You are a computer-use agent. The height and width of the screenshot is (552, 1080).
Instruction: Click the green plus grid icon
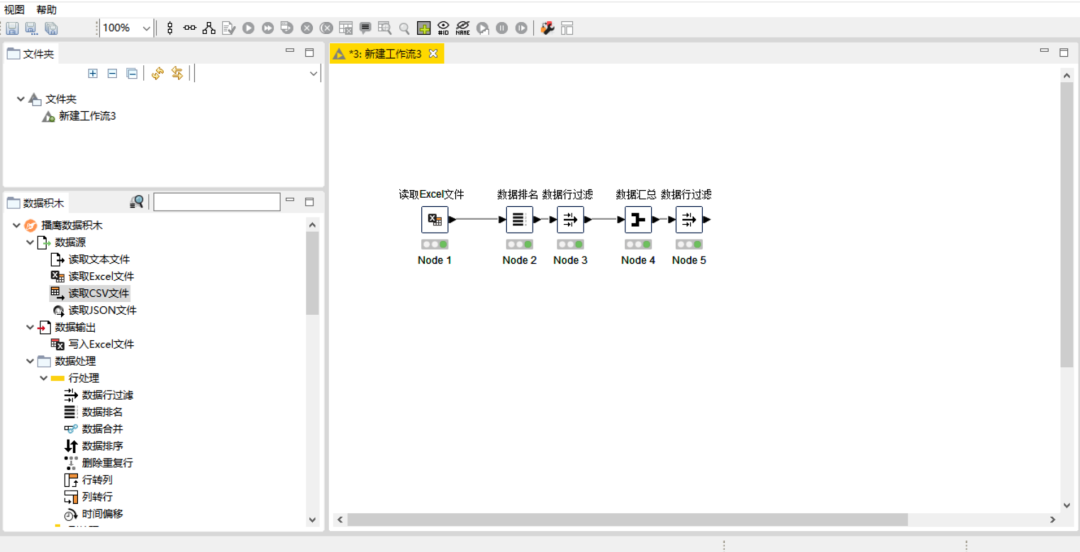coord(424,28)
